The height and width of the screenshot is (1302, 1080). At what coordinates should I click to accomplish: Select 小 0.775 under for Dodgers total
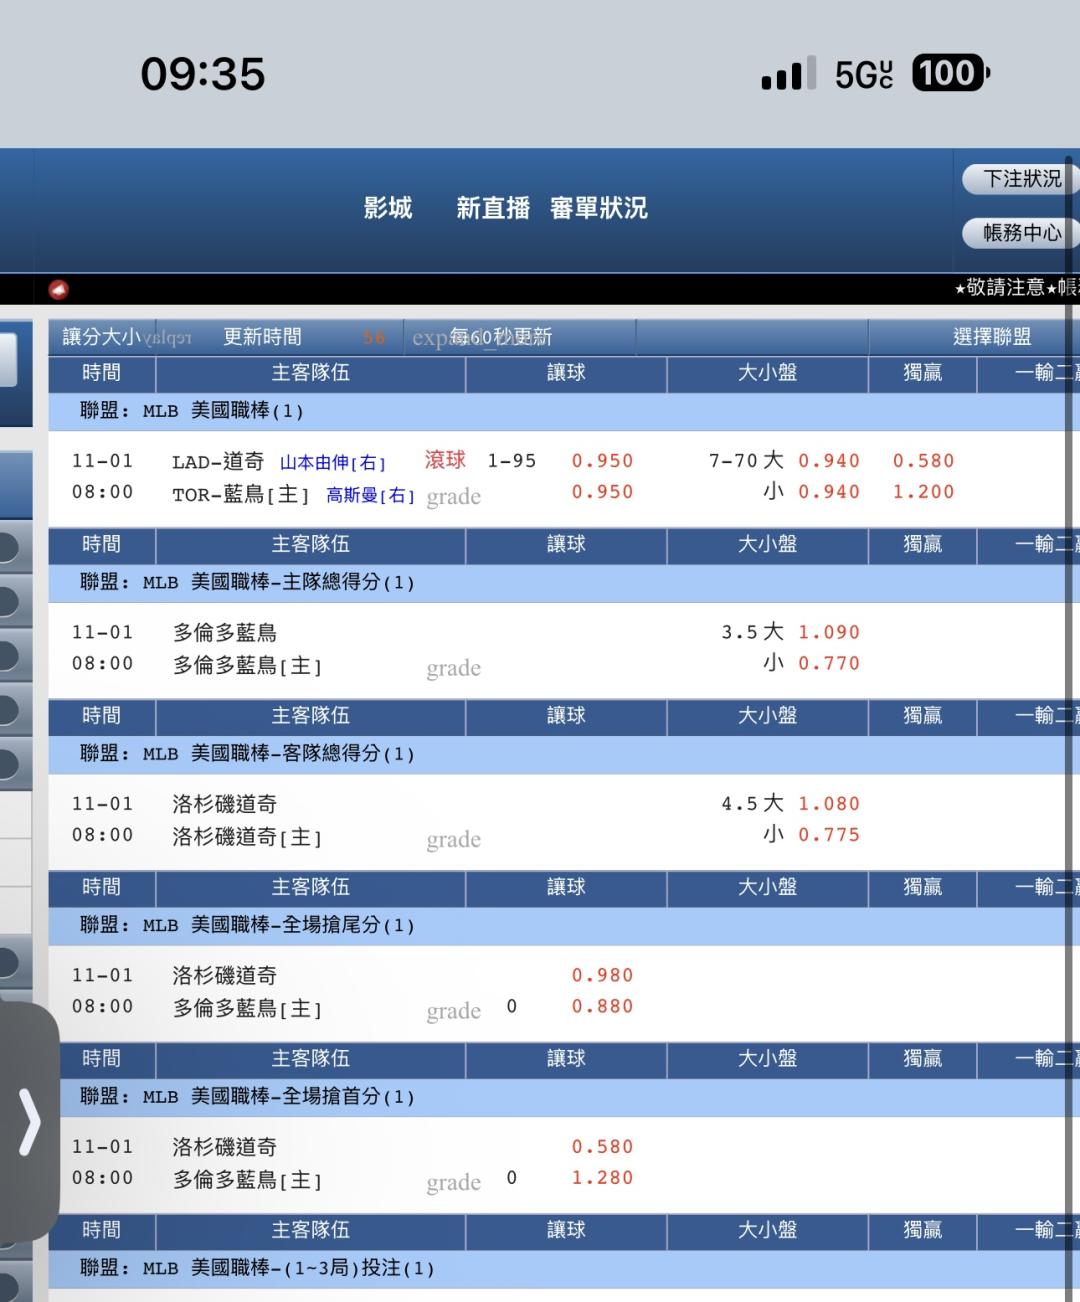point(828,835)
